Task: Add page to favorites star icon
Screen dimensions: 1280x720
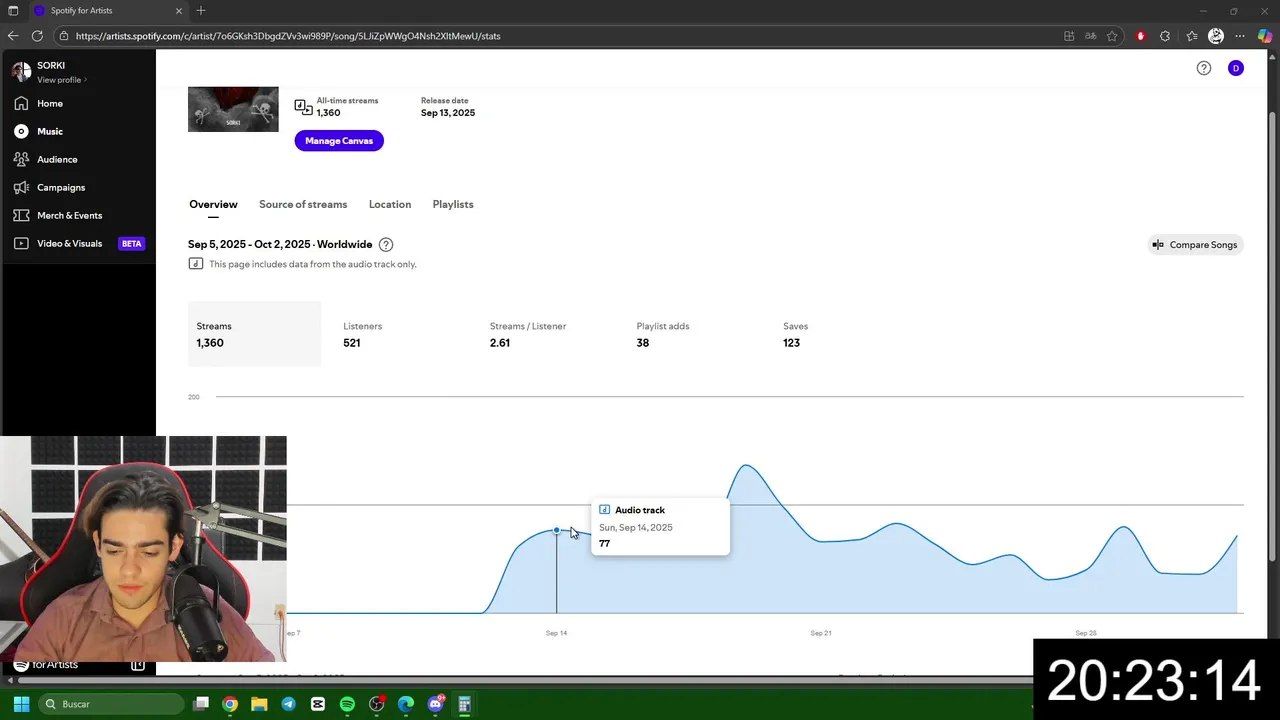Action: (1112, 36)
